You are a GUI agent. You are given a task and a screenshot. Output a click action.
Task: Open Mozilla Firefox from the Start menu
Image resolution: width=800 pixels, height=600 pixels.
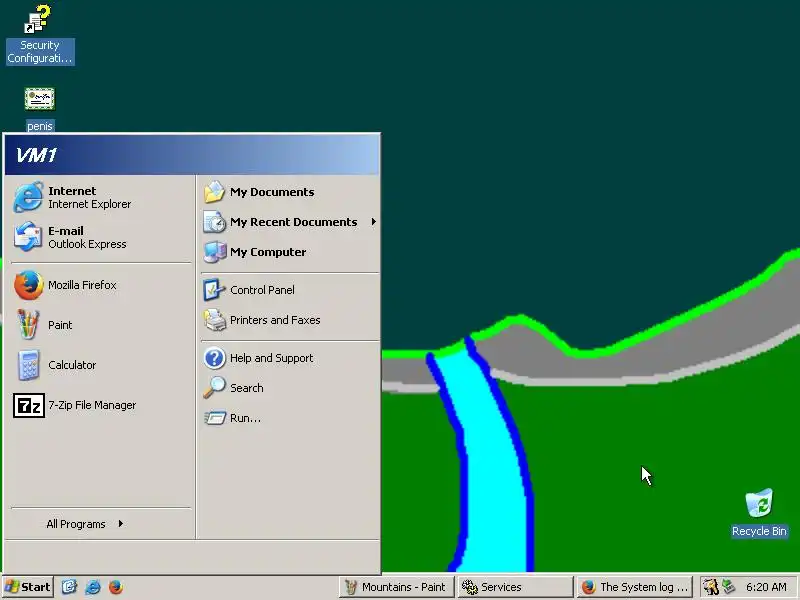101,285
